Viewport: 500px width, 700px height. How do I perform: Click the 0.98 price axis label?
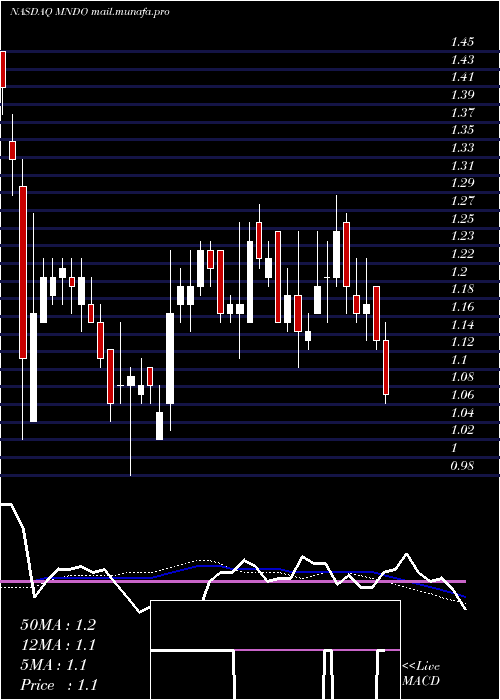tap(462, 466)
